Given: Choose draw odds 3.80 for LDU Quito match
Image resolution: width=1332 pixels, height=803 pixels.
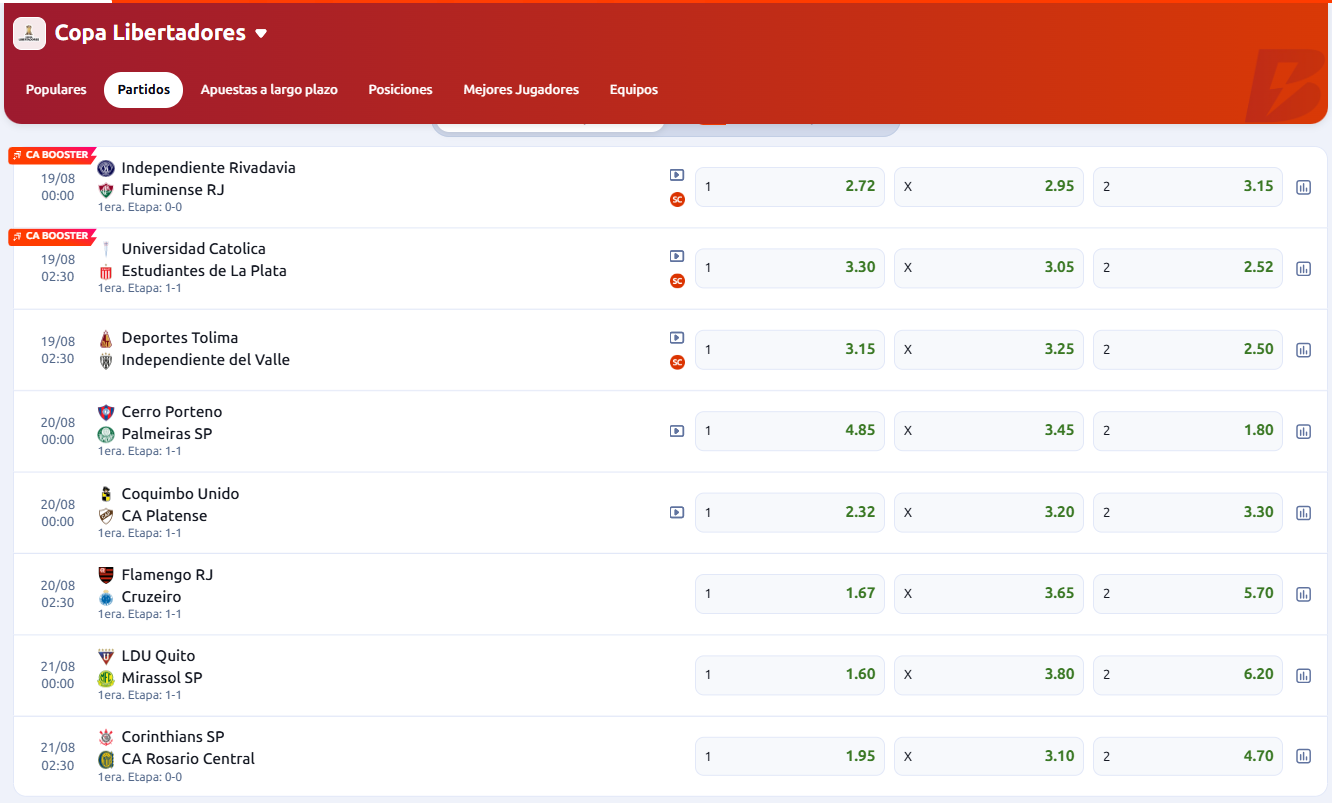Looking at the screenshot, I should 989,675.
